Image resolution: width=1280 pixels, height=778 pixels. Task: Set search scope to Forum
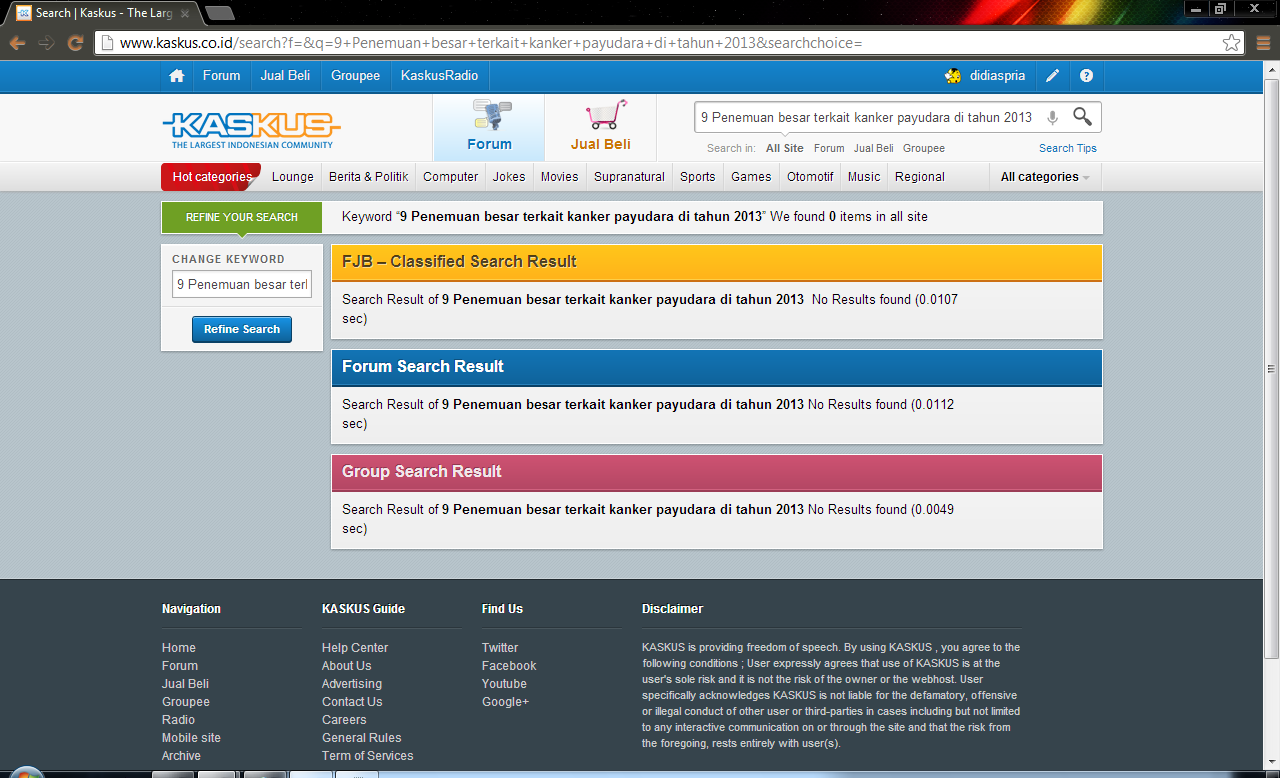(829, 148)
